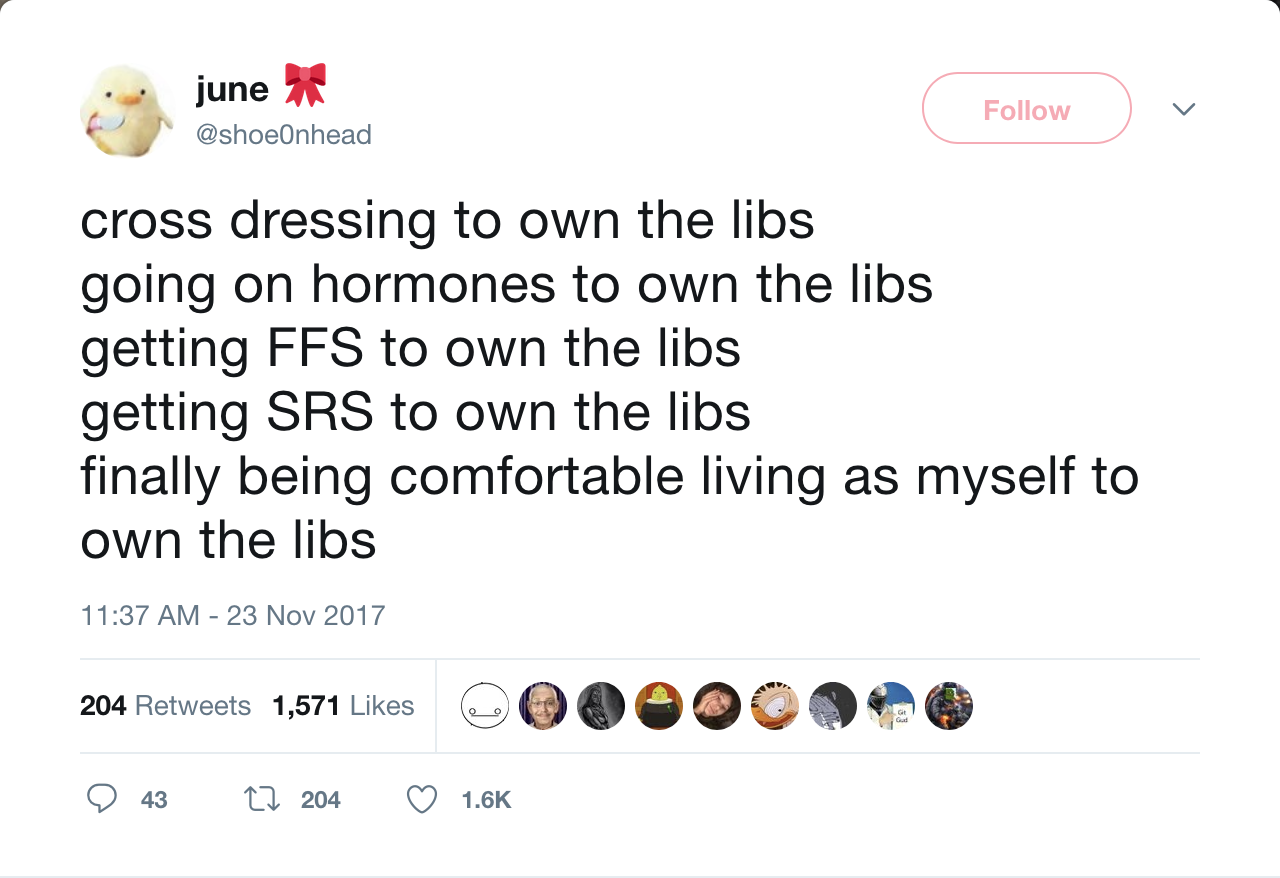
Task: Click the grayscale statue liker avatar
Action: pyautogui.click(x=601, y=705)
